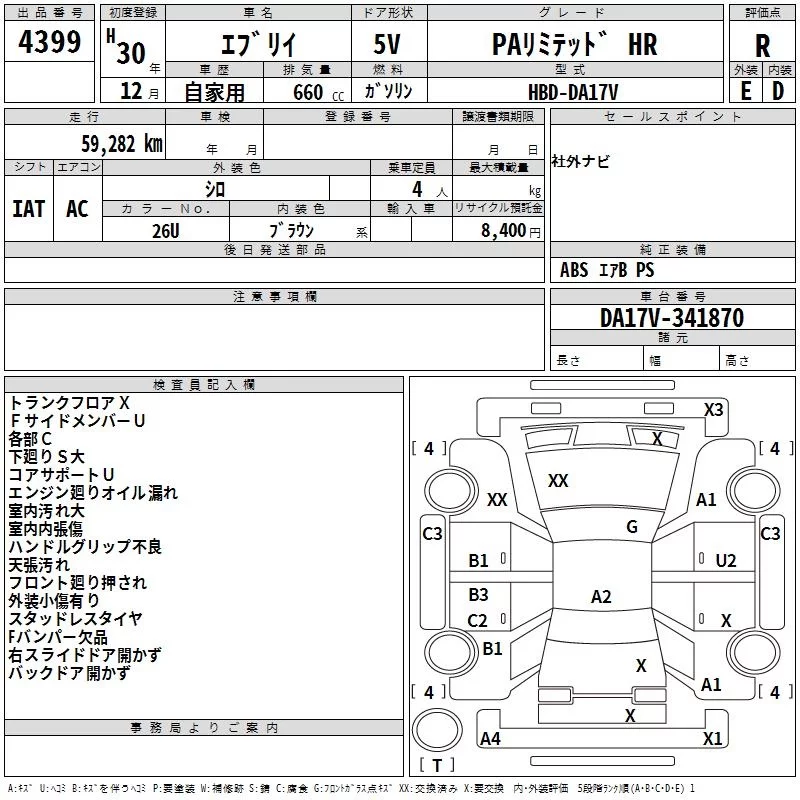The width and height of the screenshot is (800, 800).
Task: Click the X3 mark on front bumper
Action: (713, 410)
